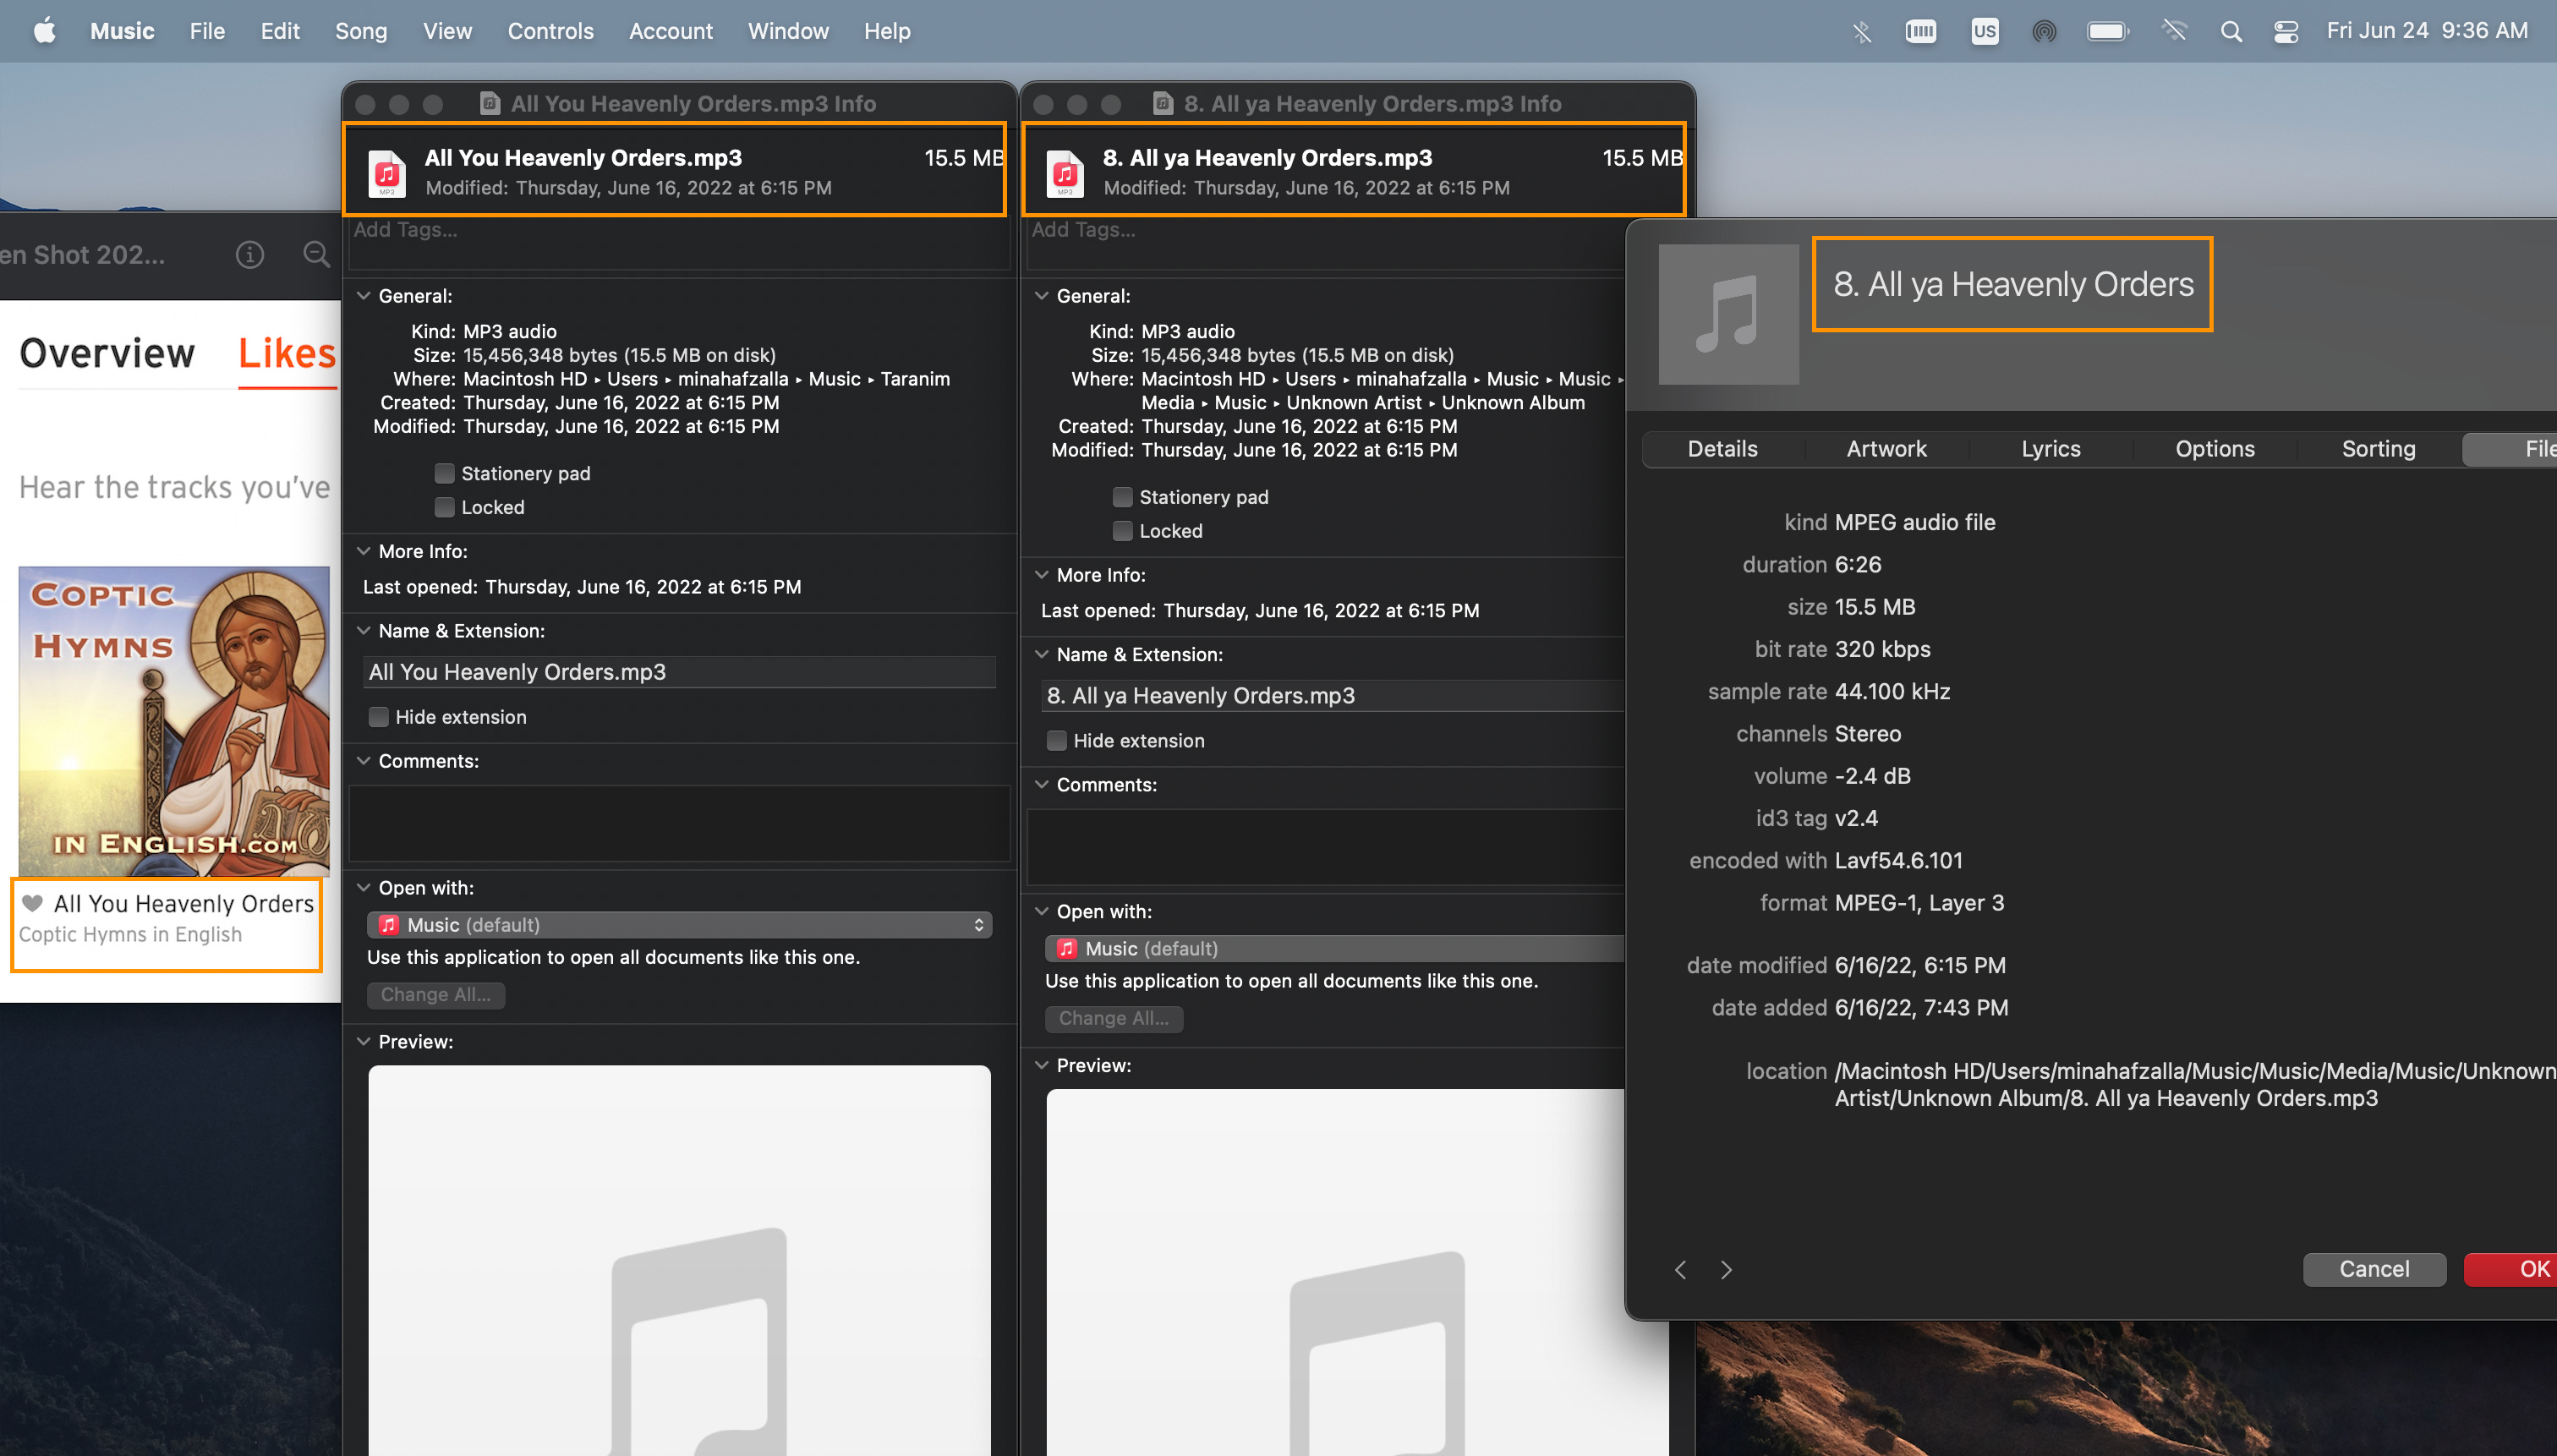
Task: Click the Music app icon in left Open with popup
Action: (x=389, y=925)
